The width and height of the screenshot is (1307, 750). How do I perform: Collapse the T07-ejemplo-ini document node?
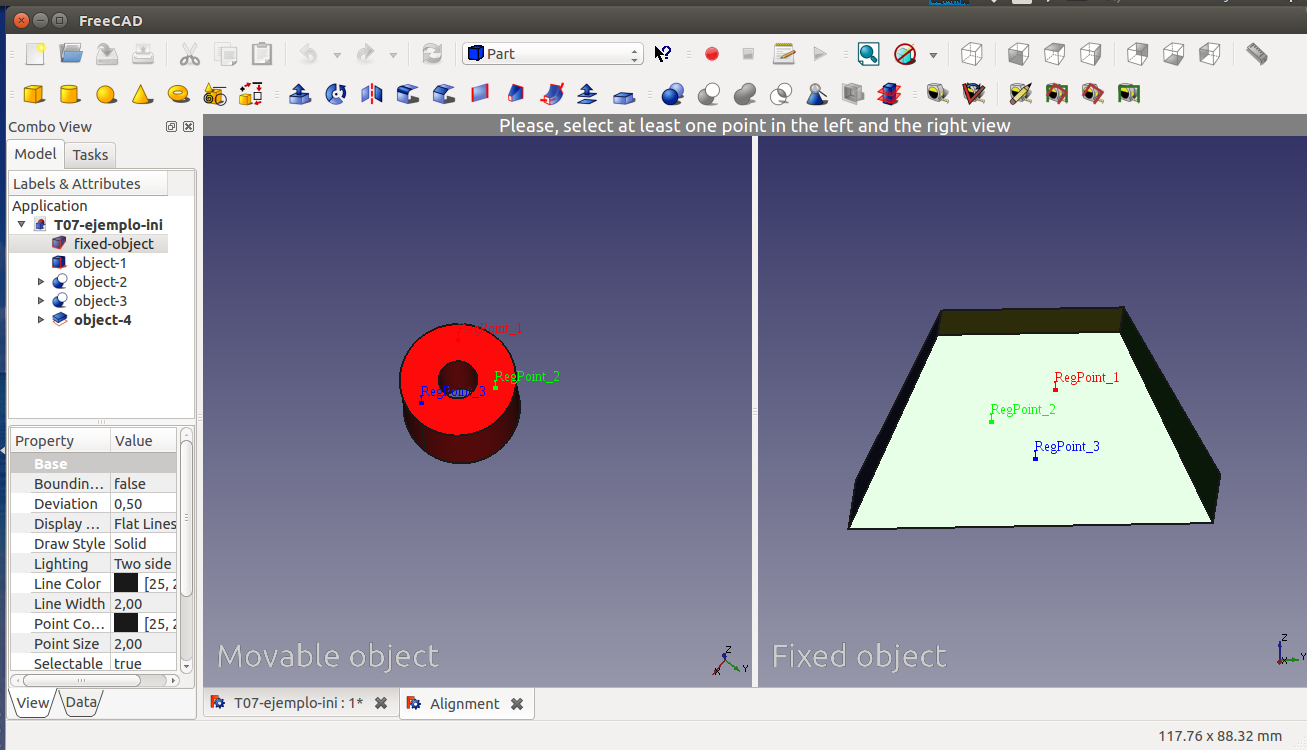(x=22, y=225)
